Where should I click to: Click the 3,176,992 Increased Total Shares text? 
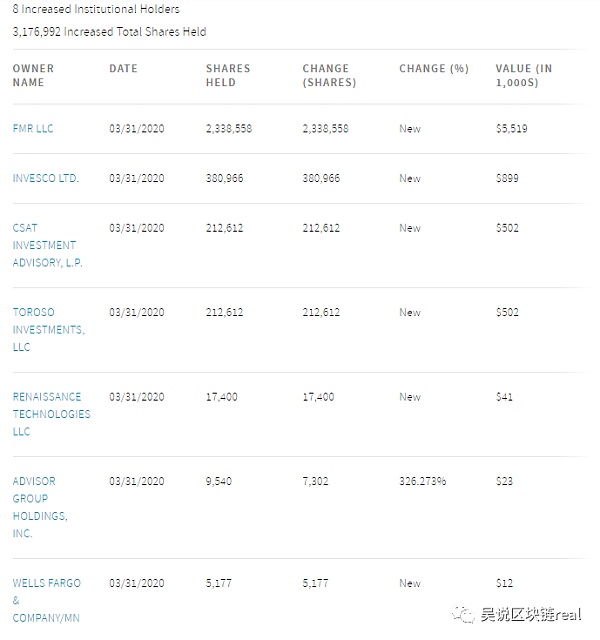pyautogui.click(x=109, y=32)
